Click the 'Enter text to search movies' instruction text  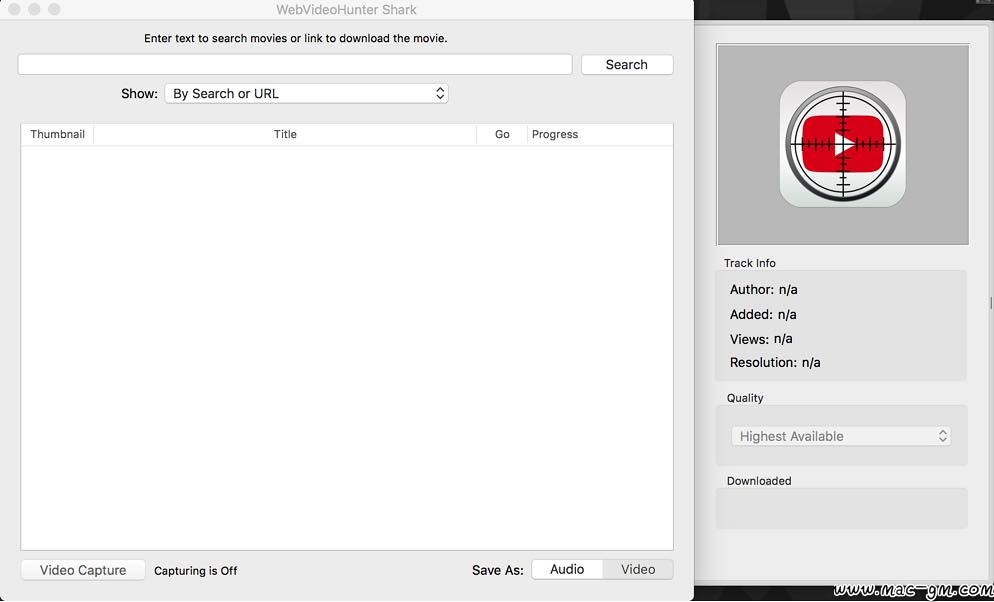coord(295,39)
